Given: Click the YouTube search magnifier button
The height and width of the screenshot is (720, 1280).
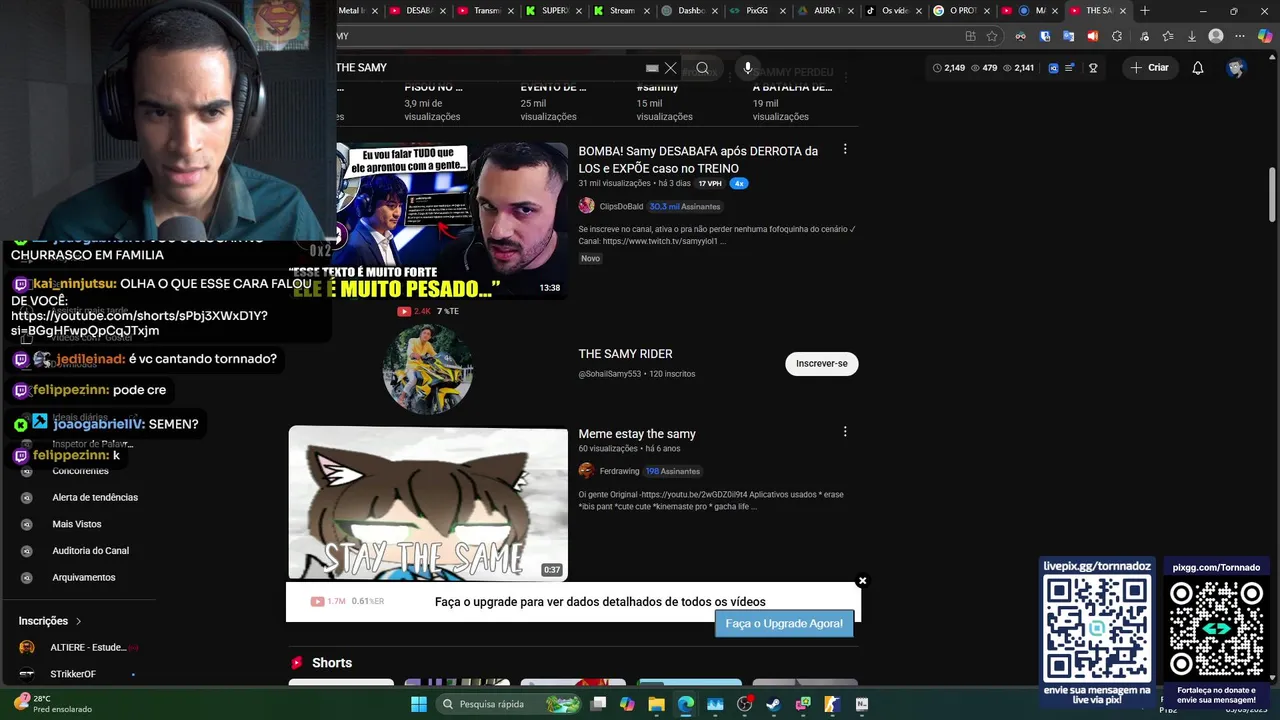Looking at the screenshot, I should coord(702,68).
